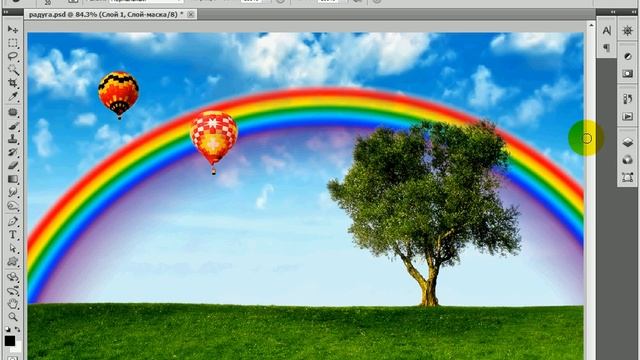The image size is (640, 360).
Task: Open the Actions panel
Action: 628,117
